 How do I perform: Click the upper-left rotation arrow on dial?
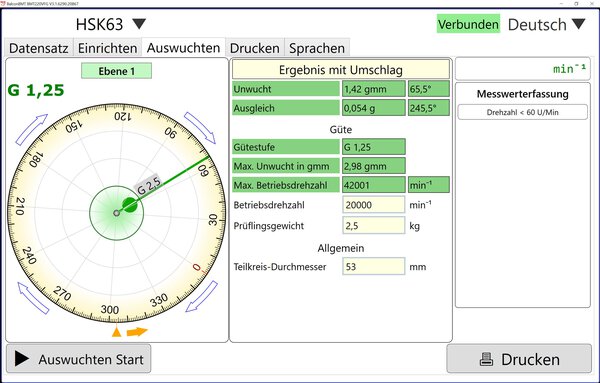pyautogui.click(x=31, y=129)
